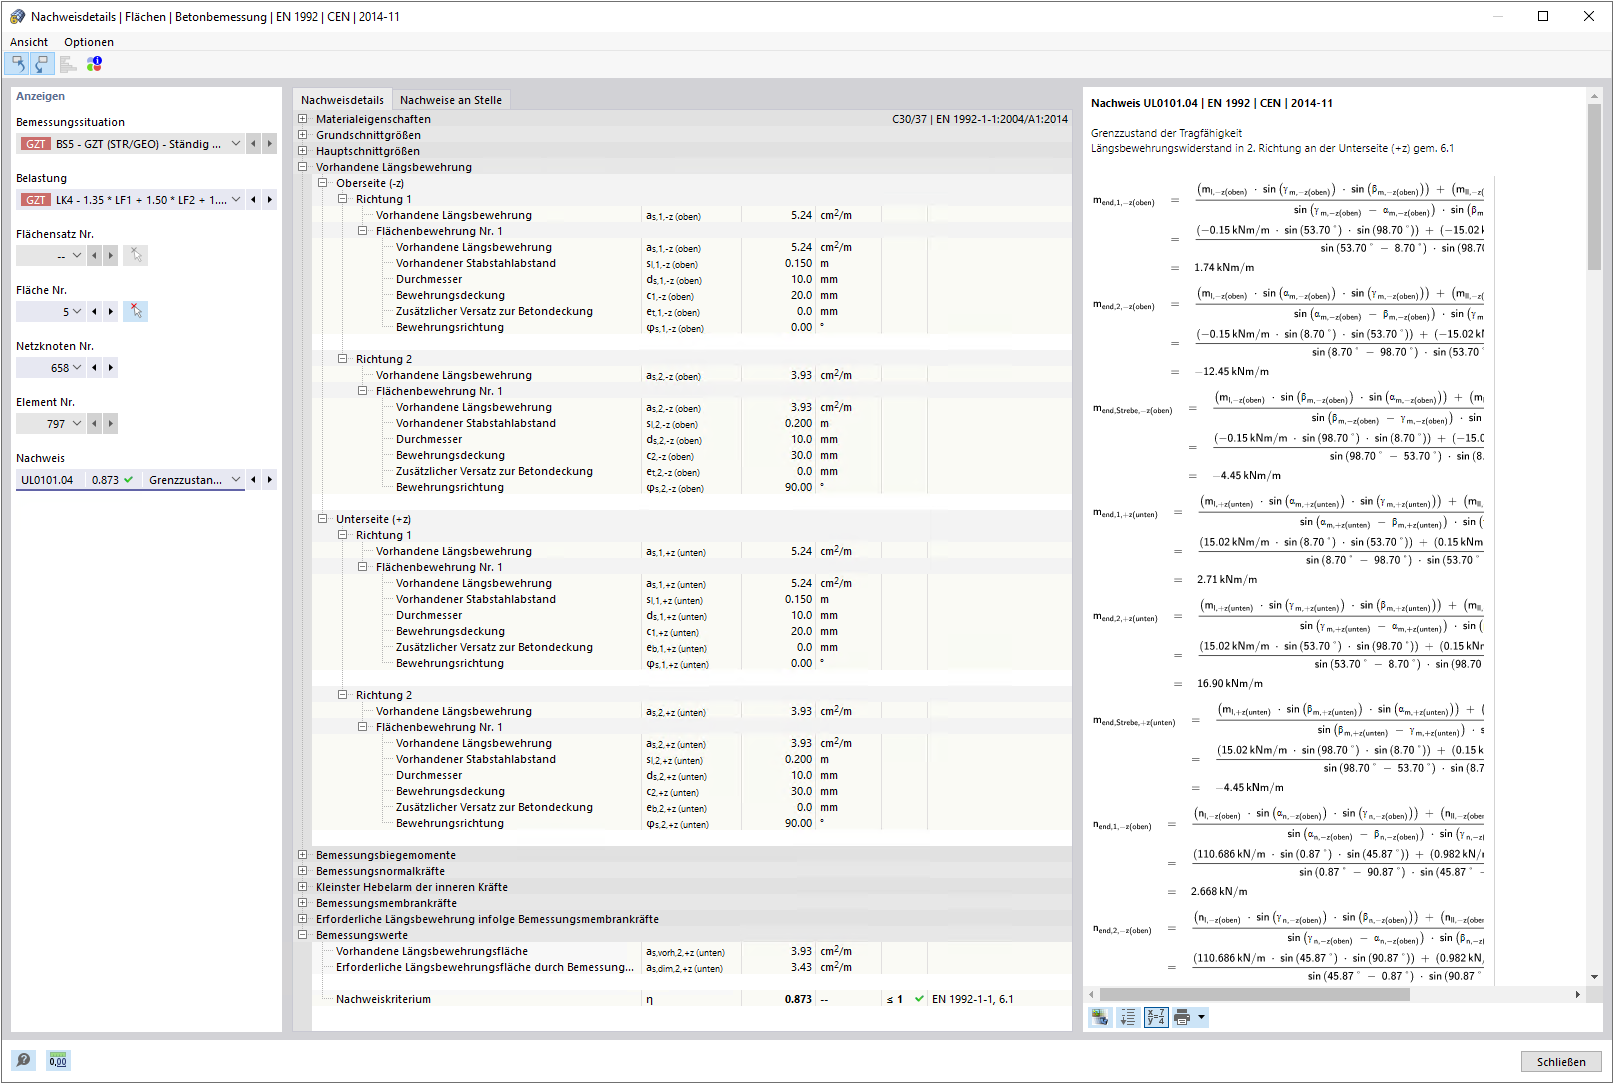Open the Bemessungssituation dropdown
1614x1084 pixels.
coord(236,144)
